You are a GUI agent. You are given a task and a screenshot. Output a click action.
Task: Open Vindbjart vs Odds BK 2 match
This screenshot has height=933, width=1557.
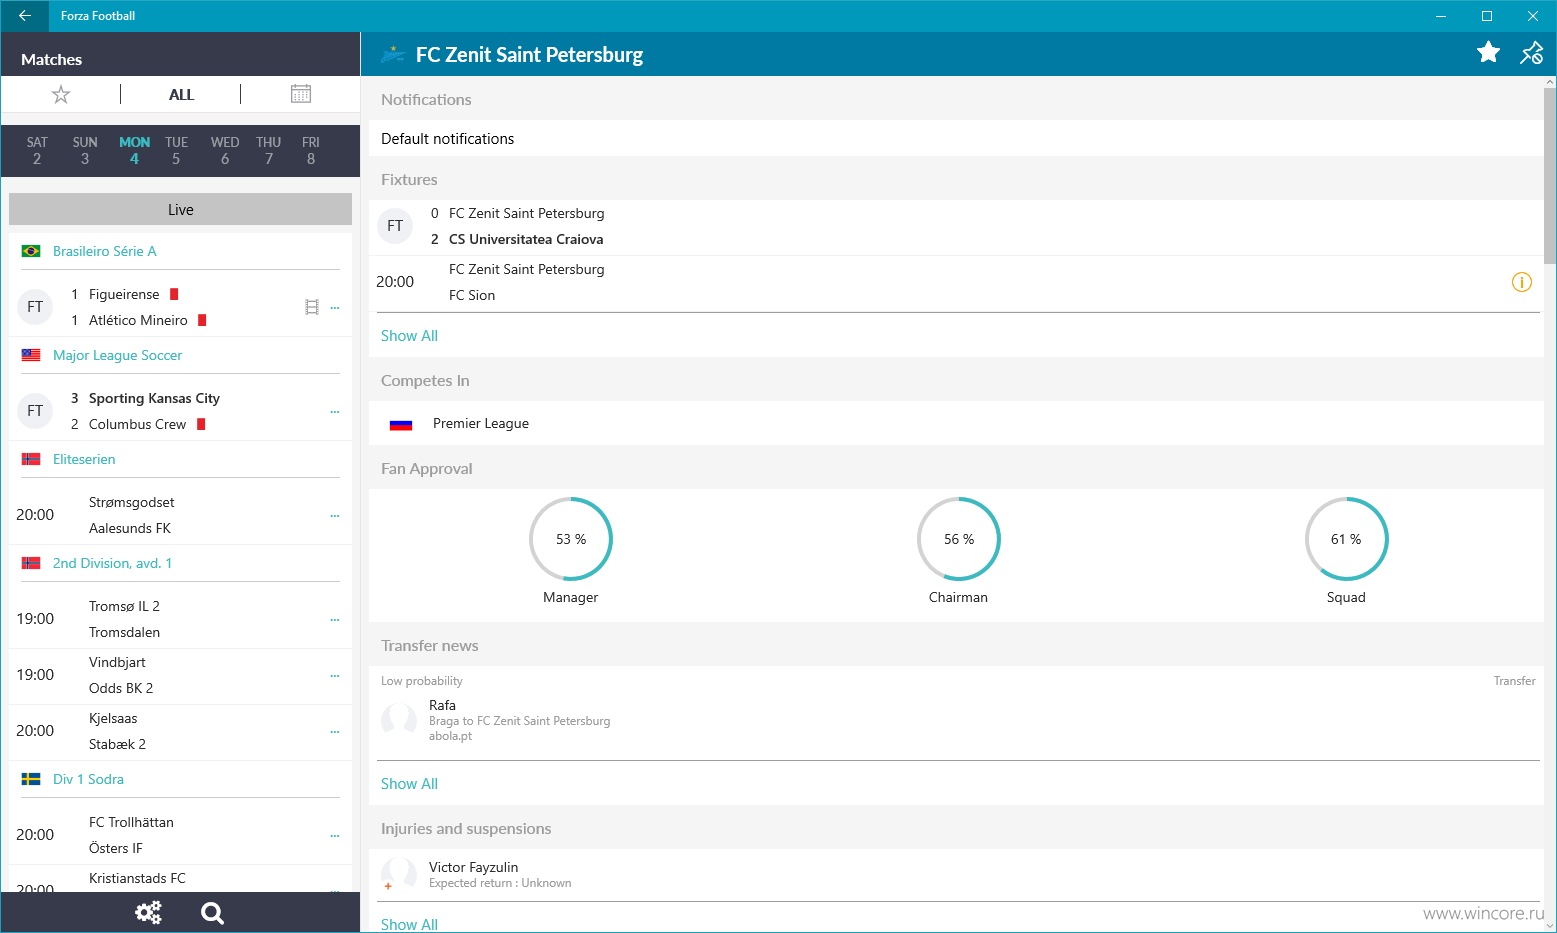(180, 675)
